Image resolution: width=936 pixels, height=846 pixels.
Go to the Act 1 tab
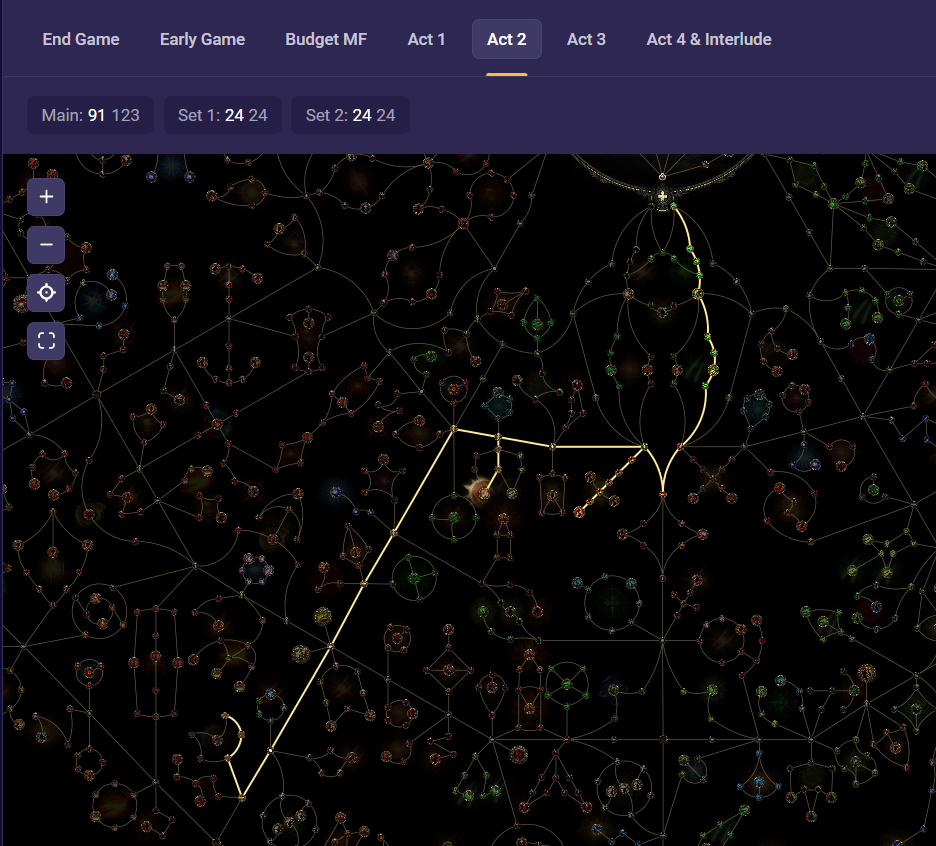(426, 39)
